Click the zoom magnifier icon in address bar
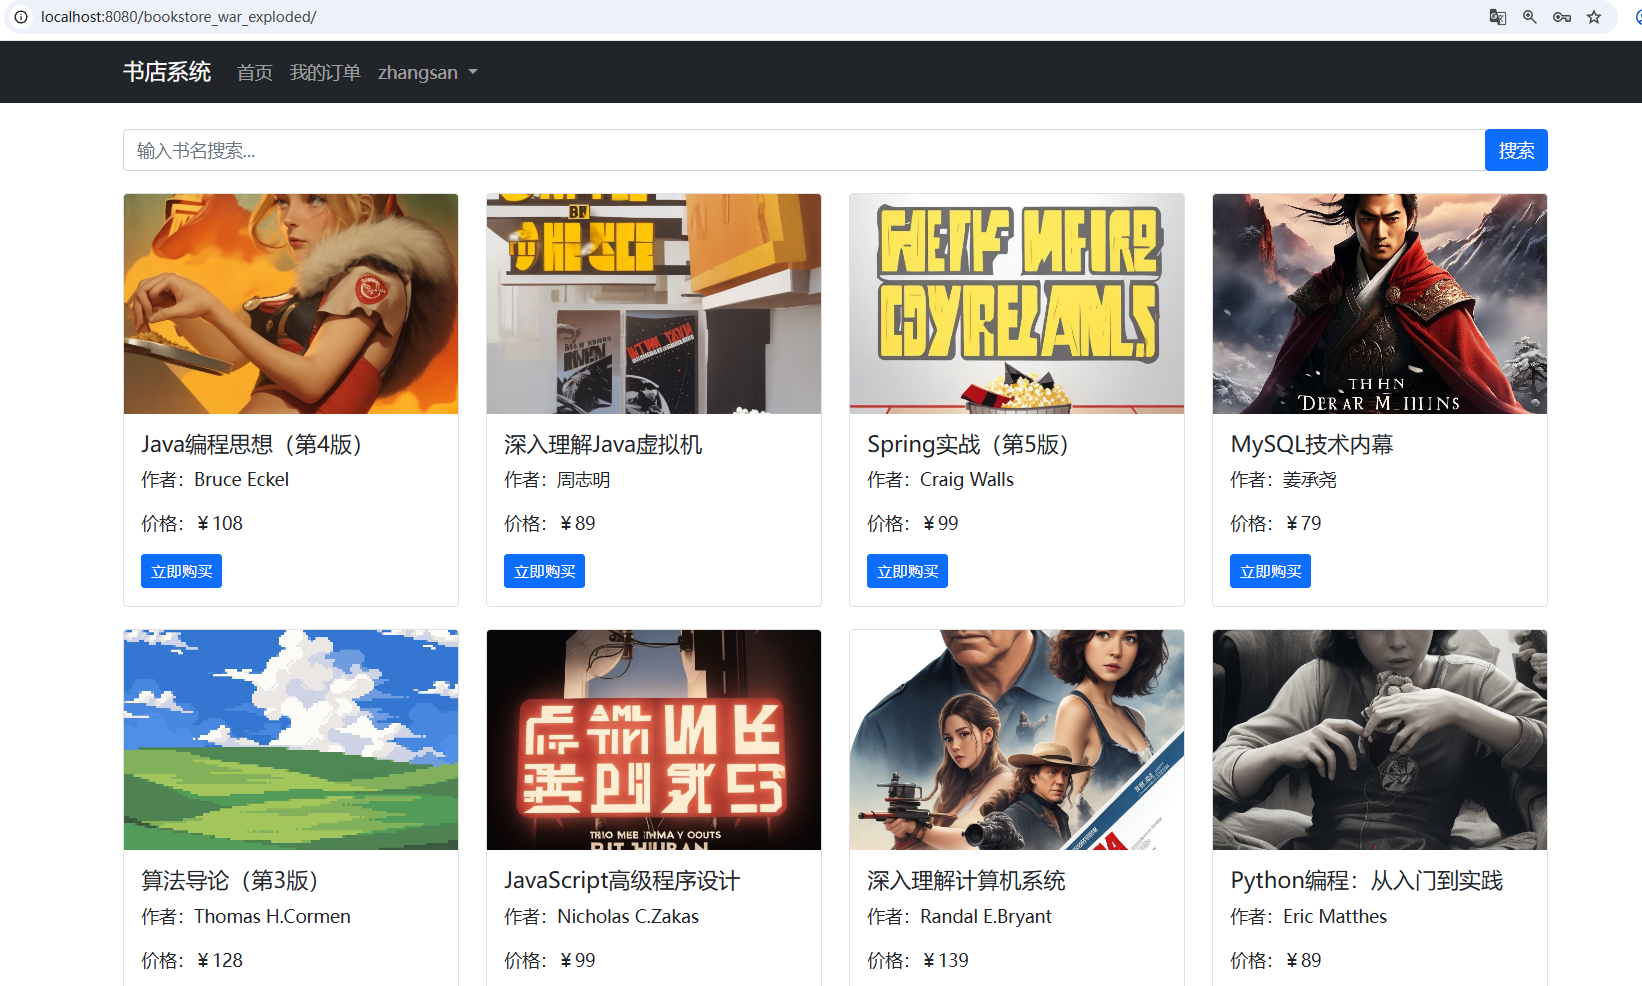The height and width of the screenshot is (986, 1642). coord(1529,17)
